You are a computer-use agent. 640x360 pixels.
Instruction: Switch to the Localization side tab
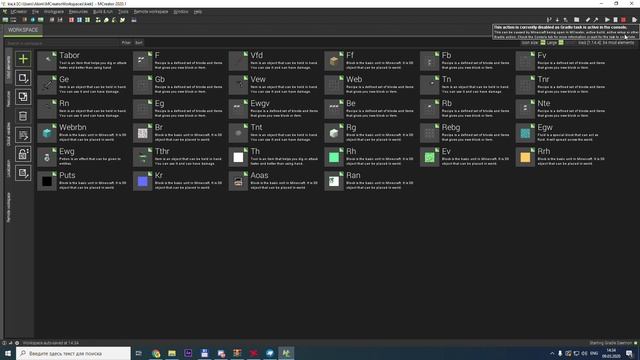tap(8, 168)
